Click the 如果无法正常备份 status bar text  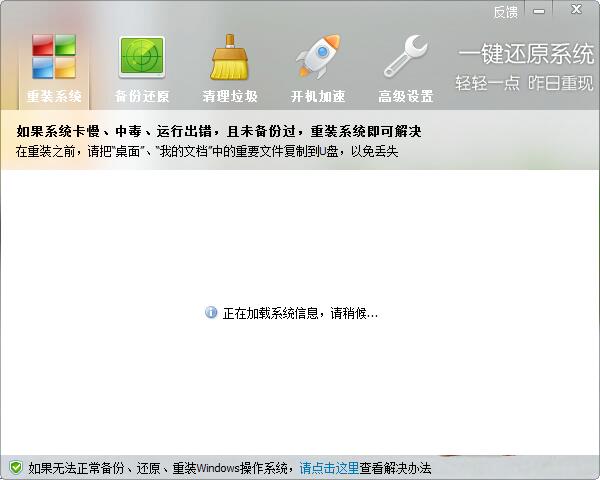[x=160, y=468]
